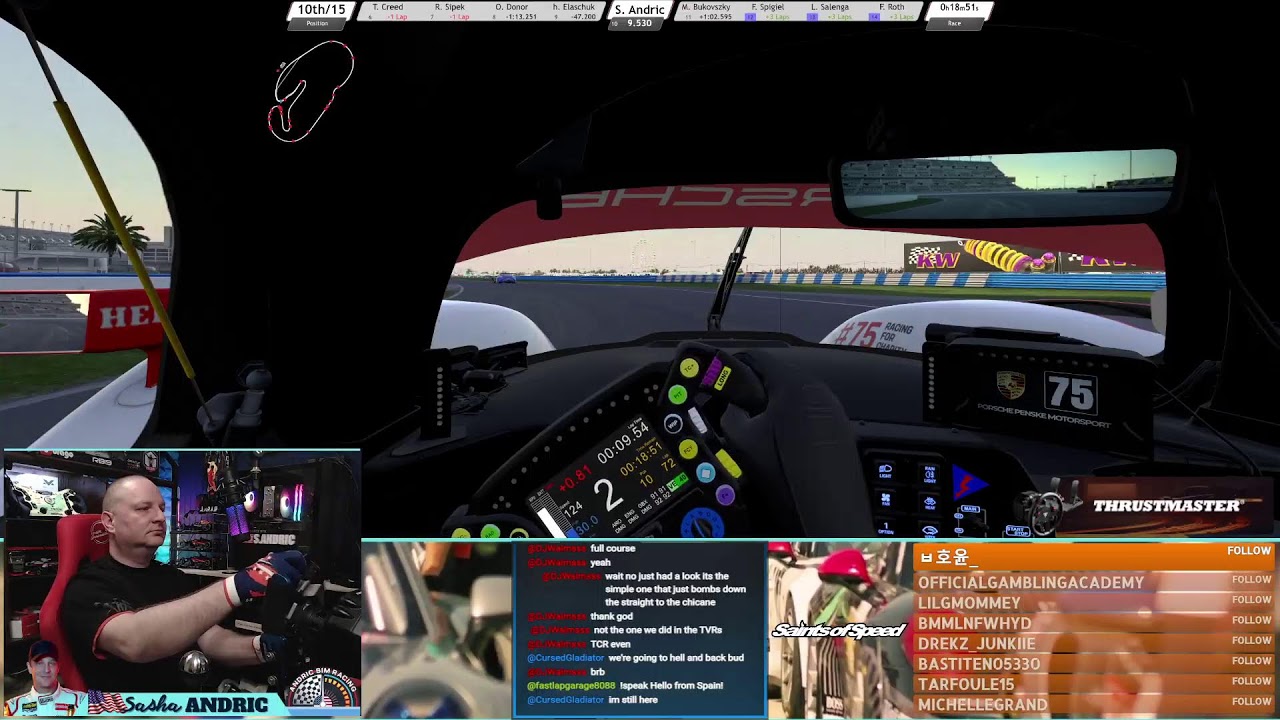Click the lap time 00:09.54 readout
This screenshot has height=720, width=1280.
pyautogui.click(x=623, y=441)
